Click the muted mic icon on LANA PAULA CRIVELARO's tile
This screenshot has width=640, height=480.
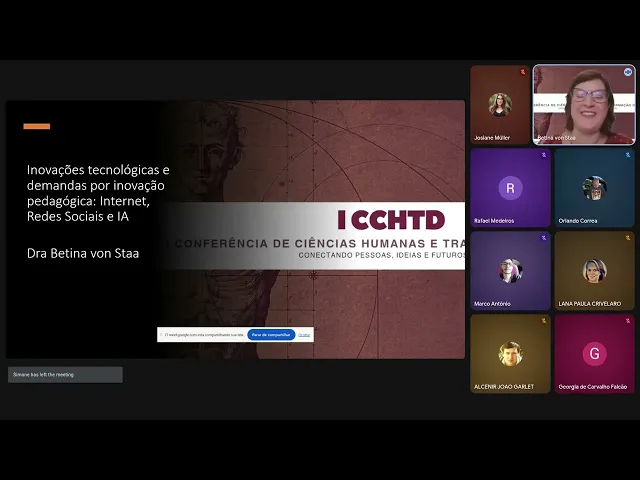(x=628, y=238)
